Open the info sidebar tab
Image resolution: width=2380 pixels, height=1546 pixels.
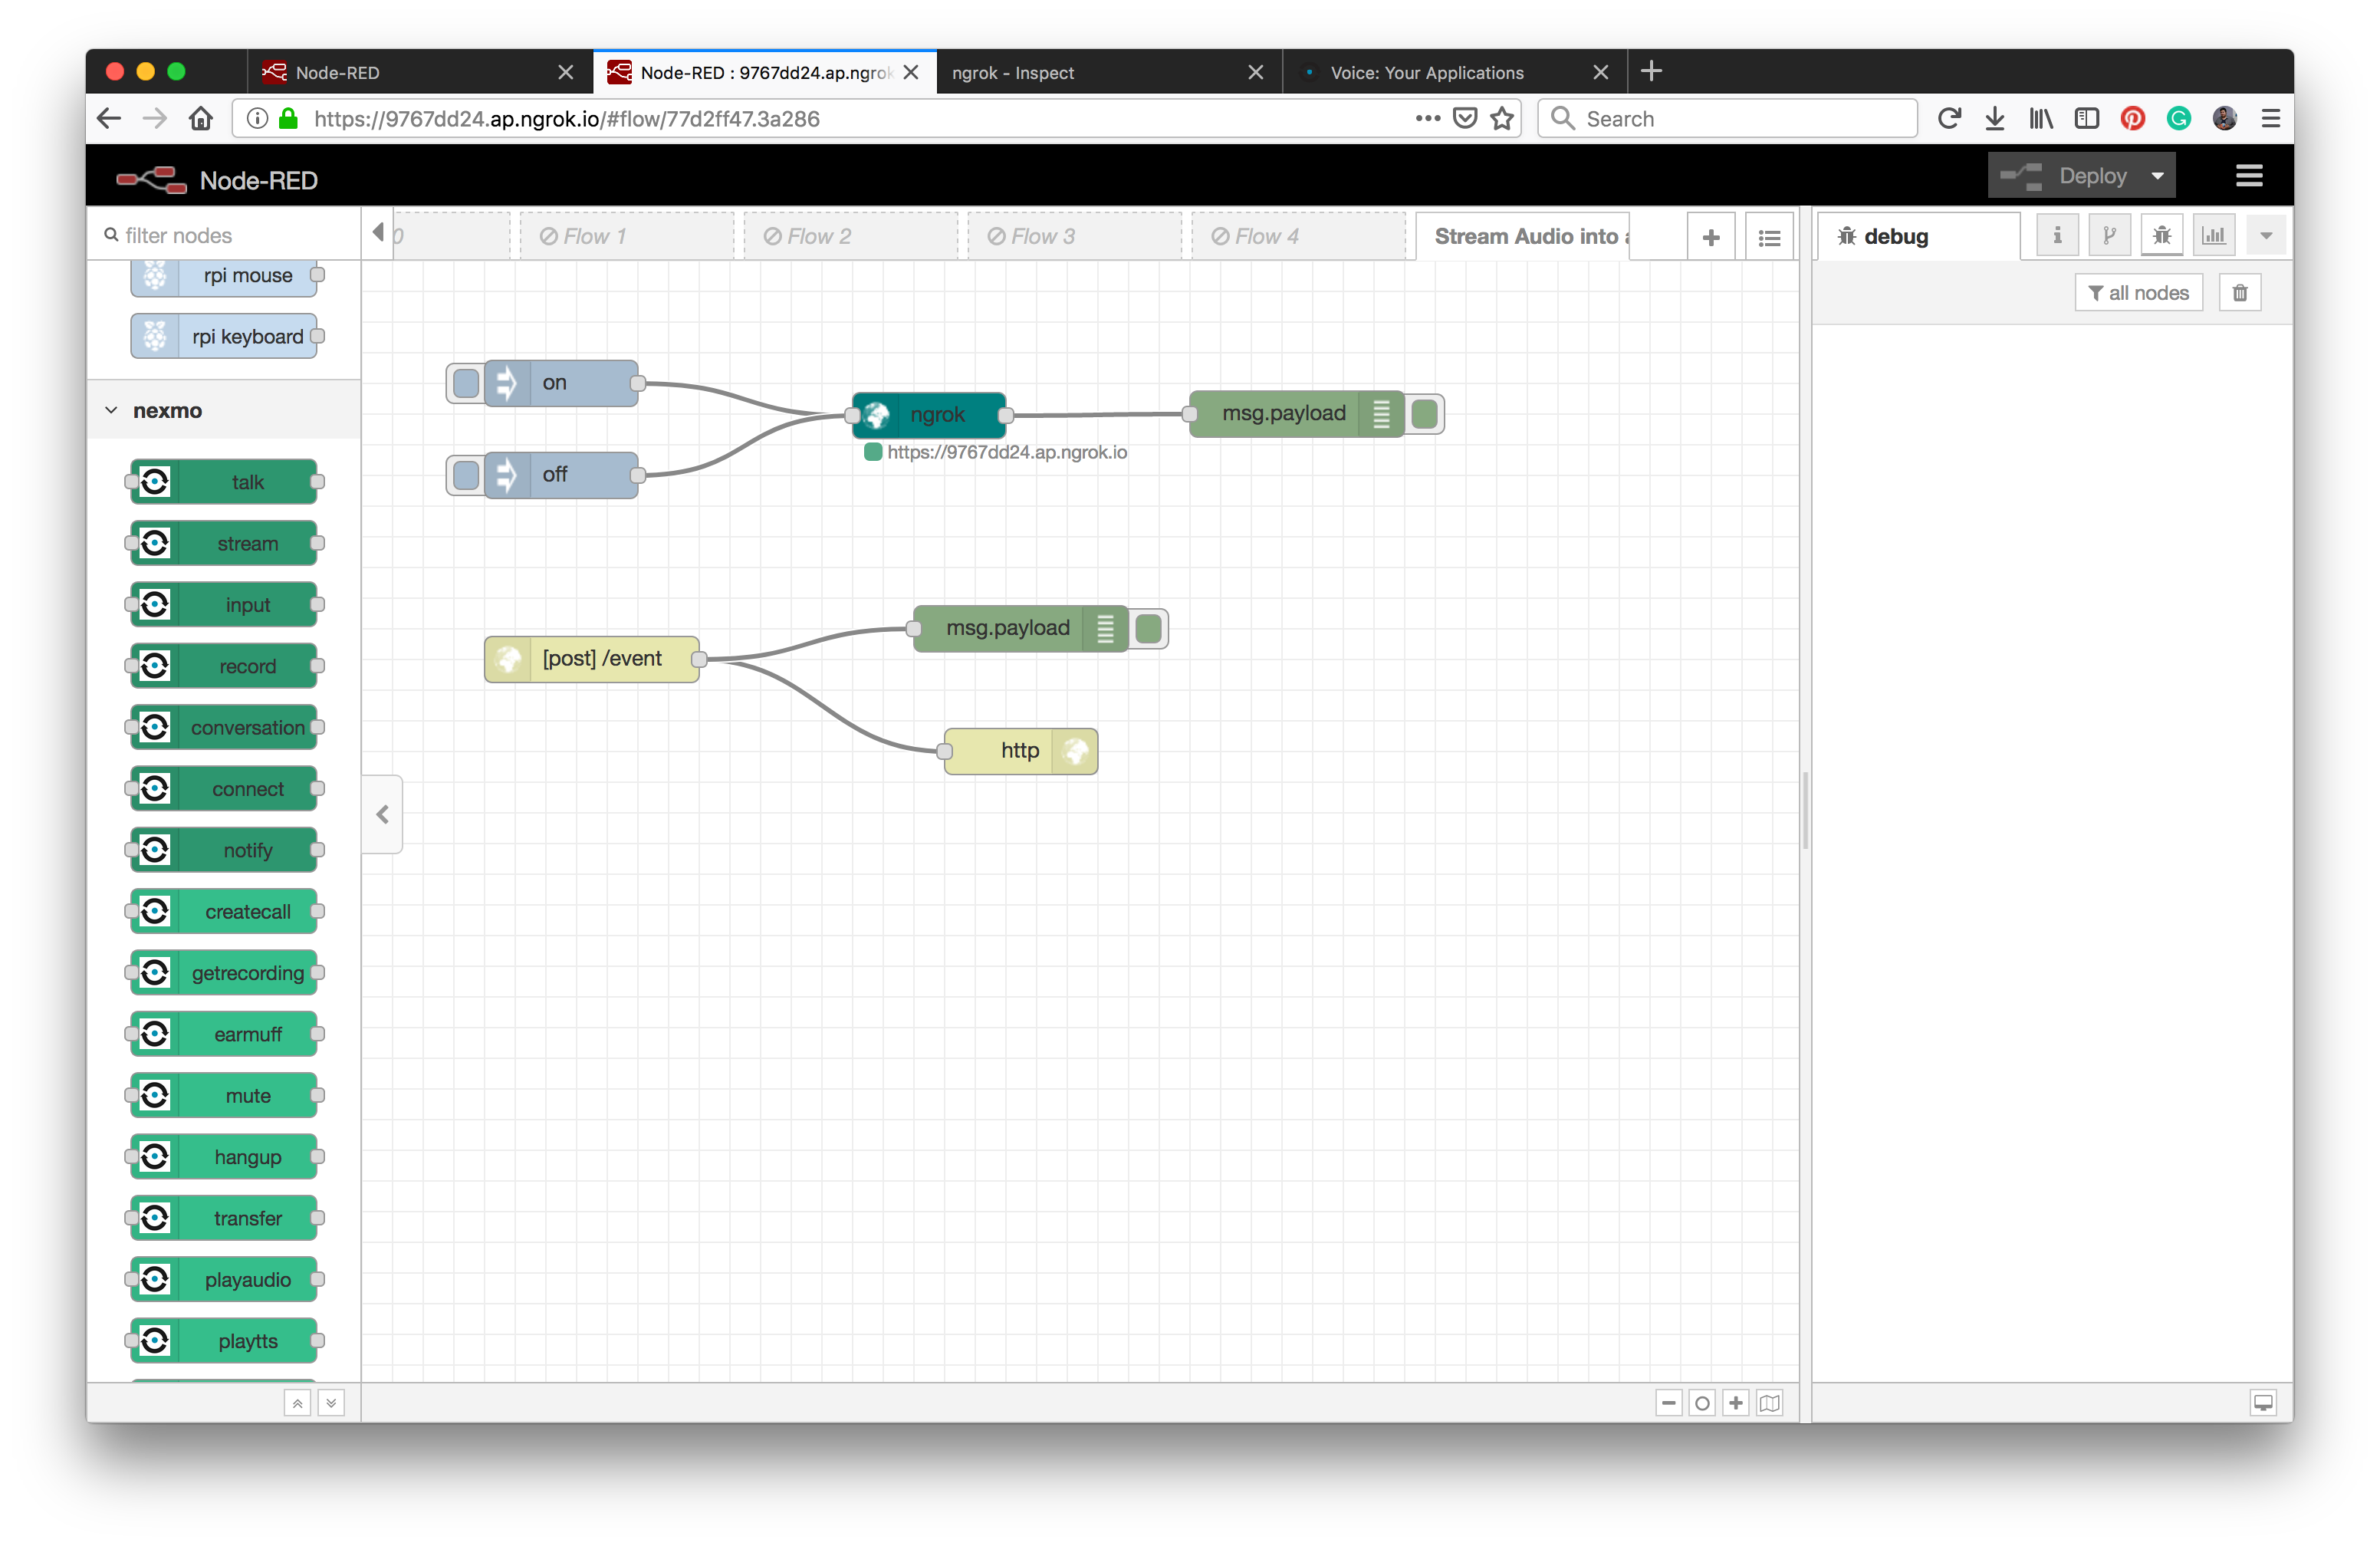click(x=2057, y=236)
